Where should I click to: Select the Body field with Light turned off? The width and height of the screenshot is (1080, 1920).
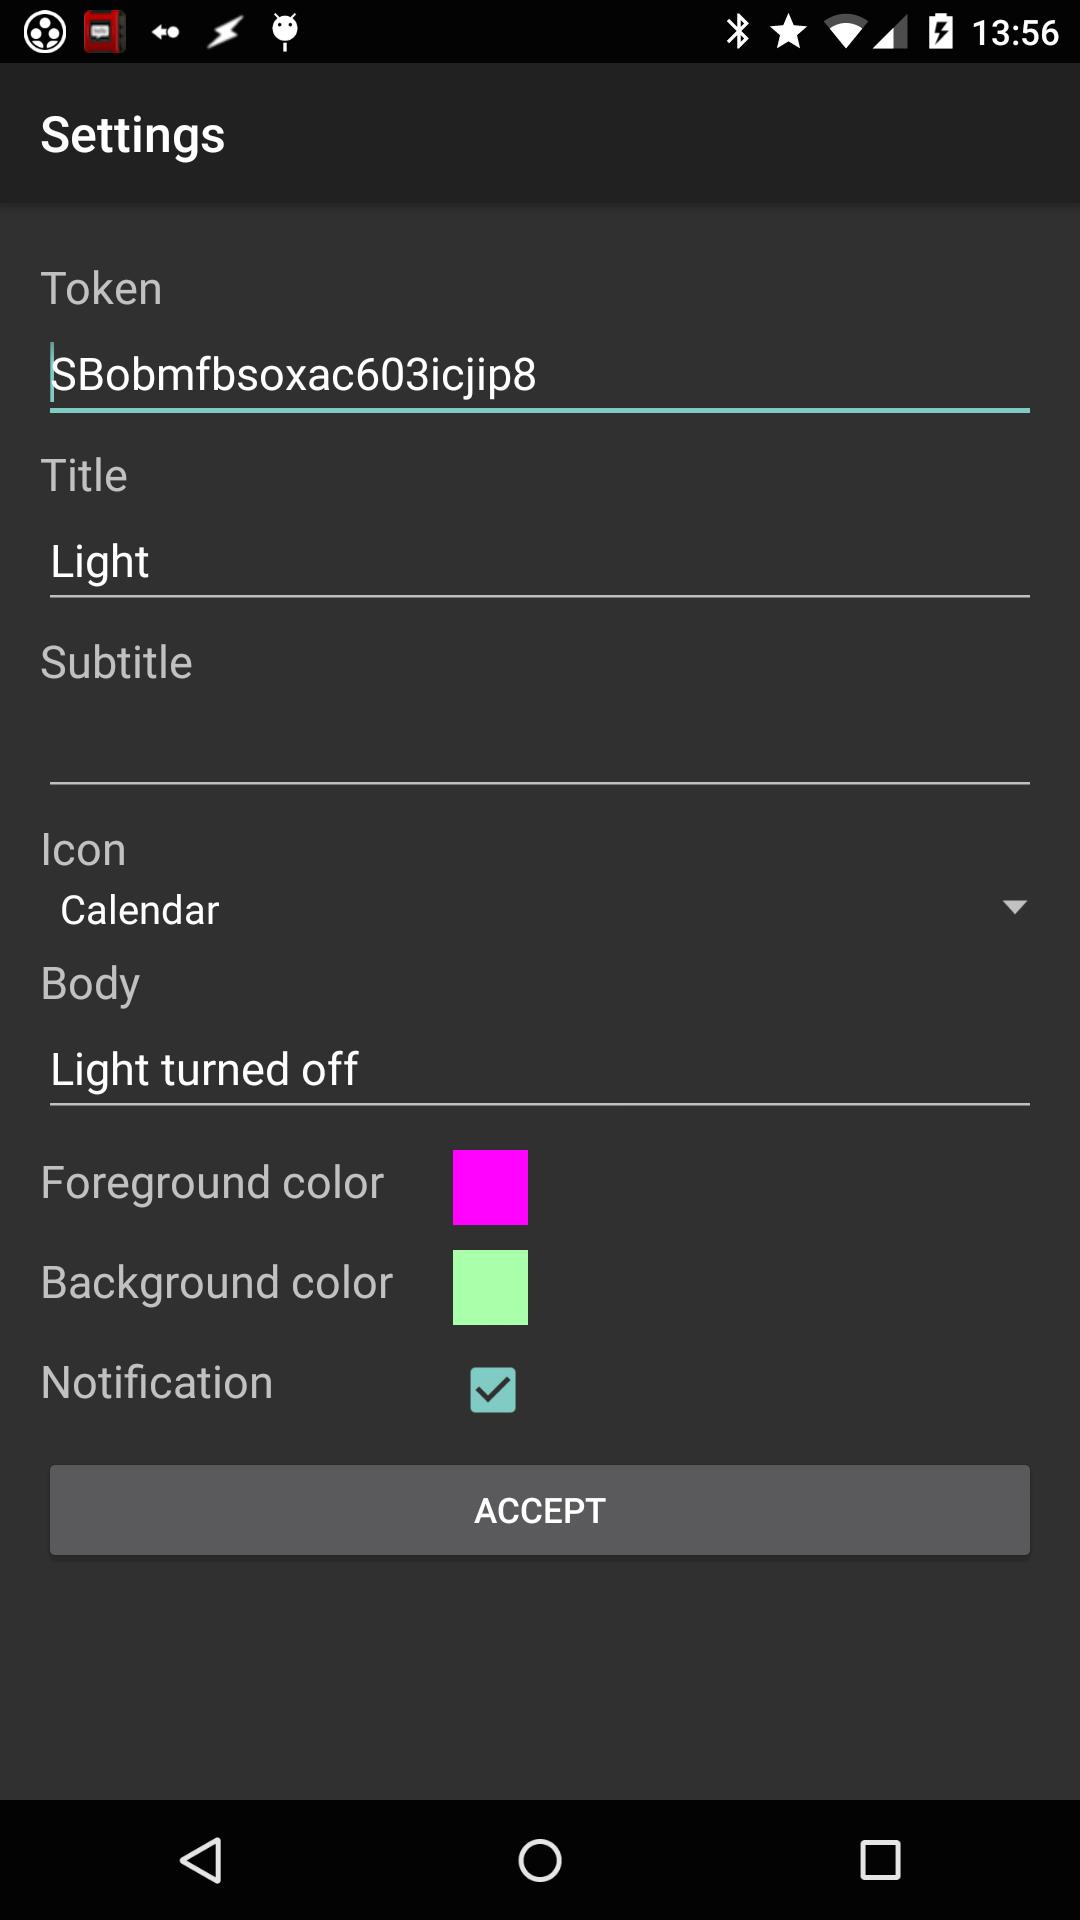540,1068
